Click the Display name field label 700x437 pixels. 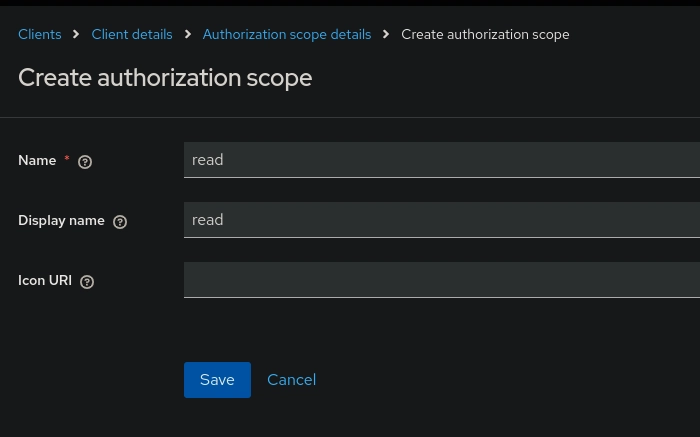(x=61, y=221)
